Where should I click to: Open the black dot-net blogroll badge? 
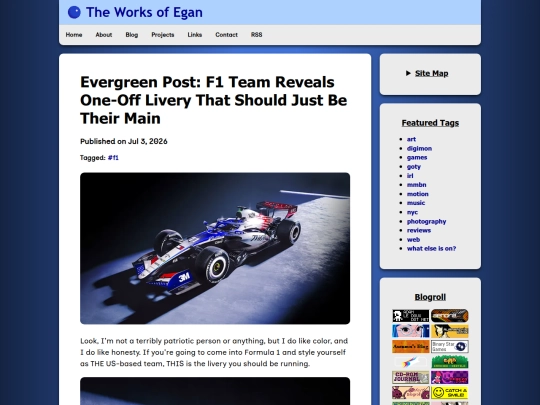click(411, 316)
